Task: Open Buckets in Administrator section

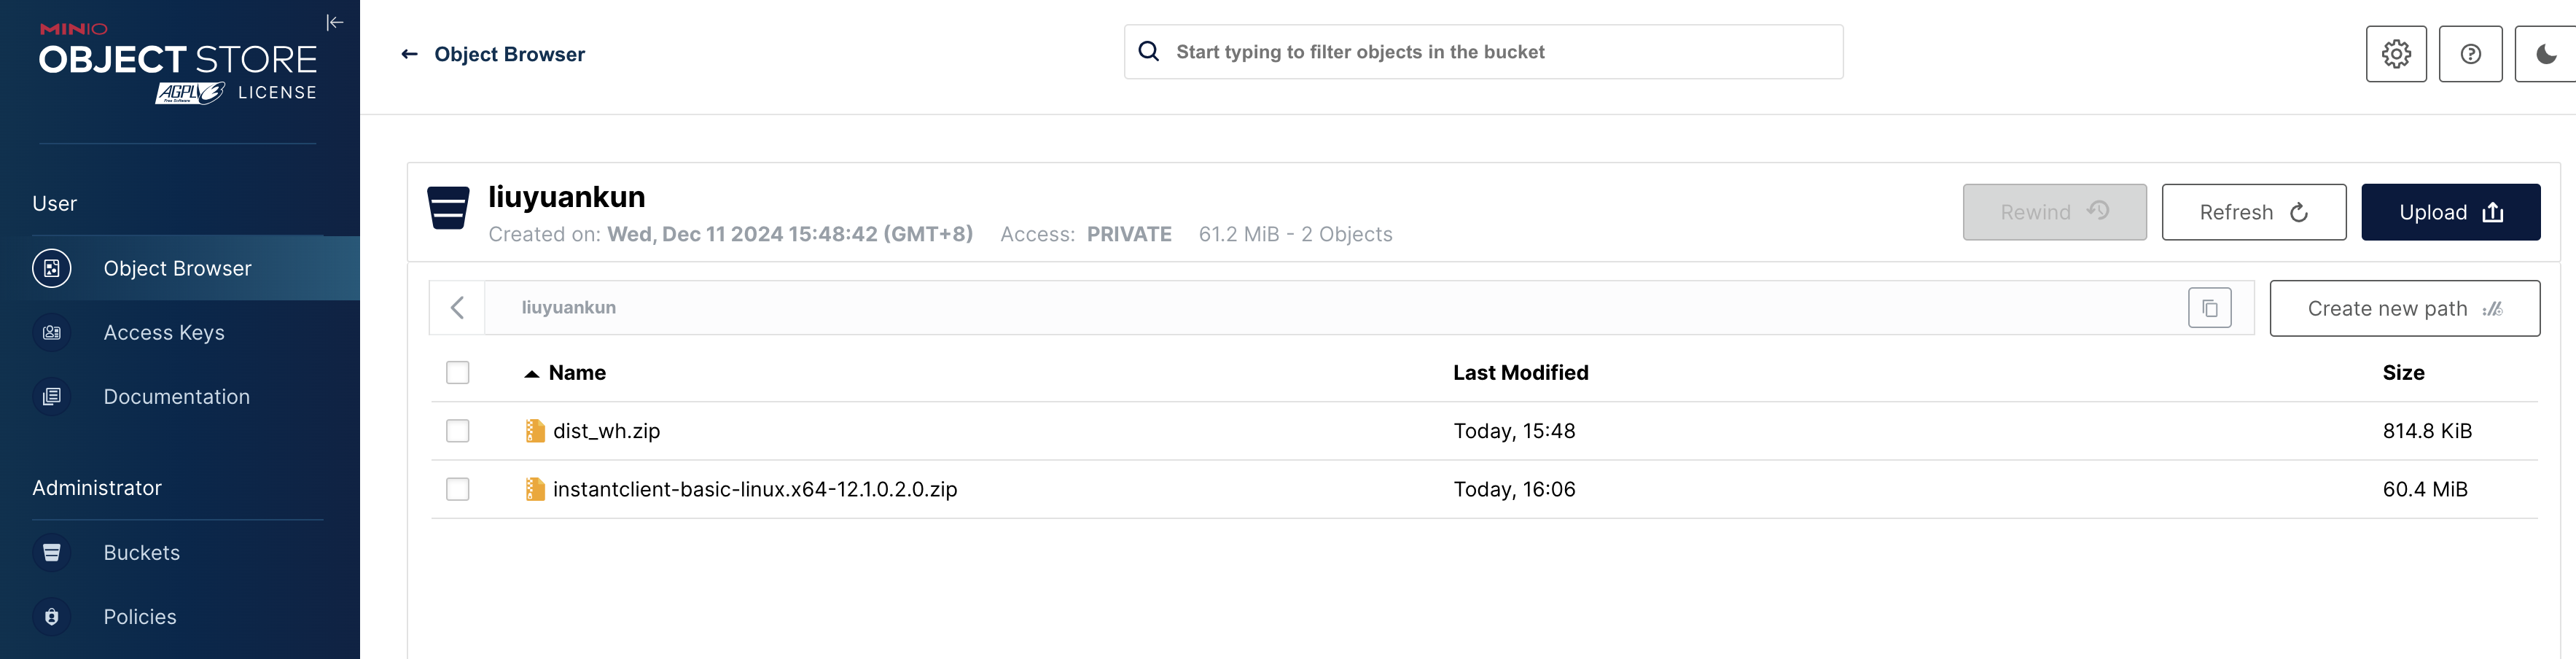Action: [x=142, y=553]
